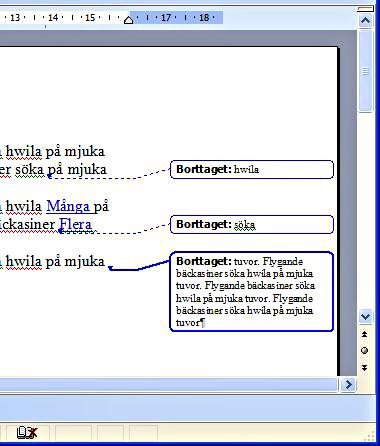Select the "Borttaget: söka" revision balloon
Image resolution: width=380 pixels, height=446 pixels.
(x=252, y=225)
